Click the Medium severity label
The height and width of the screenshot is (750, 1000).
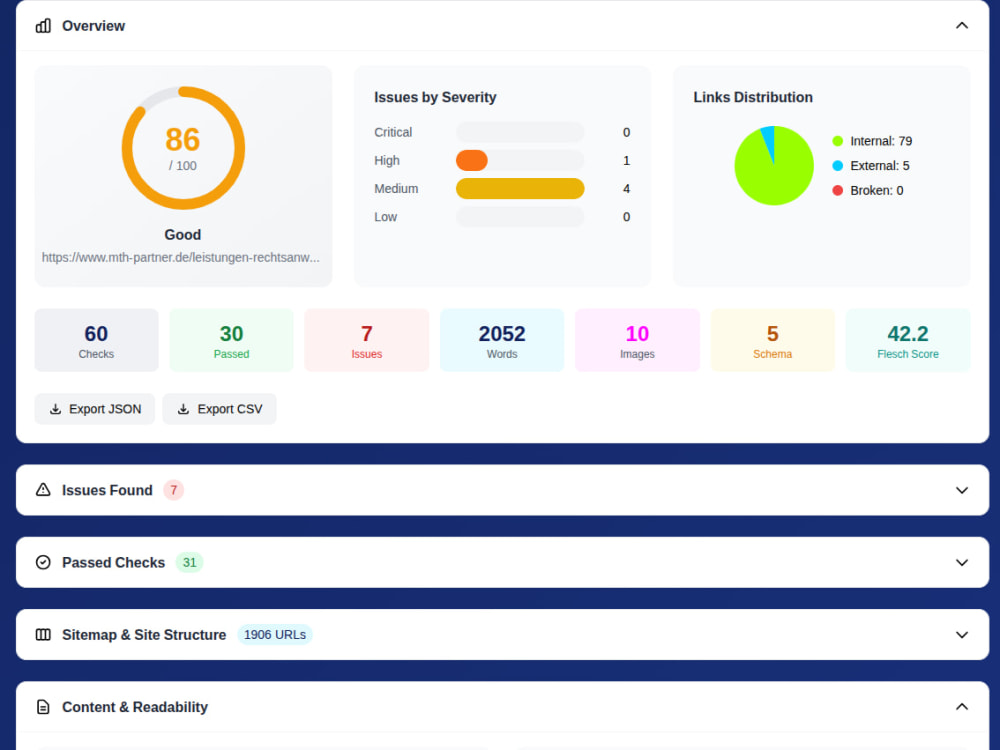pos(396,189)
